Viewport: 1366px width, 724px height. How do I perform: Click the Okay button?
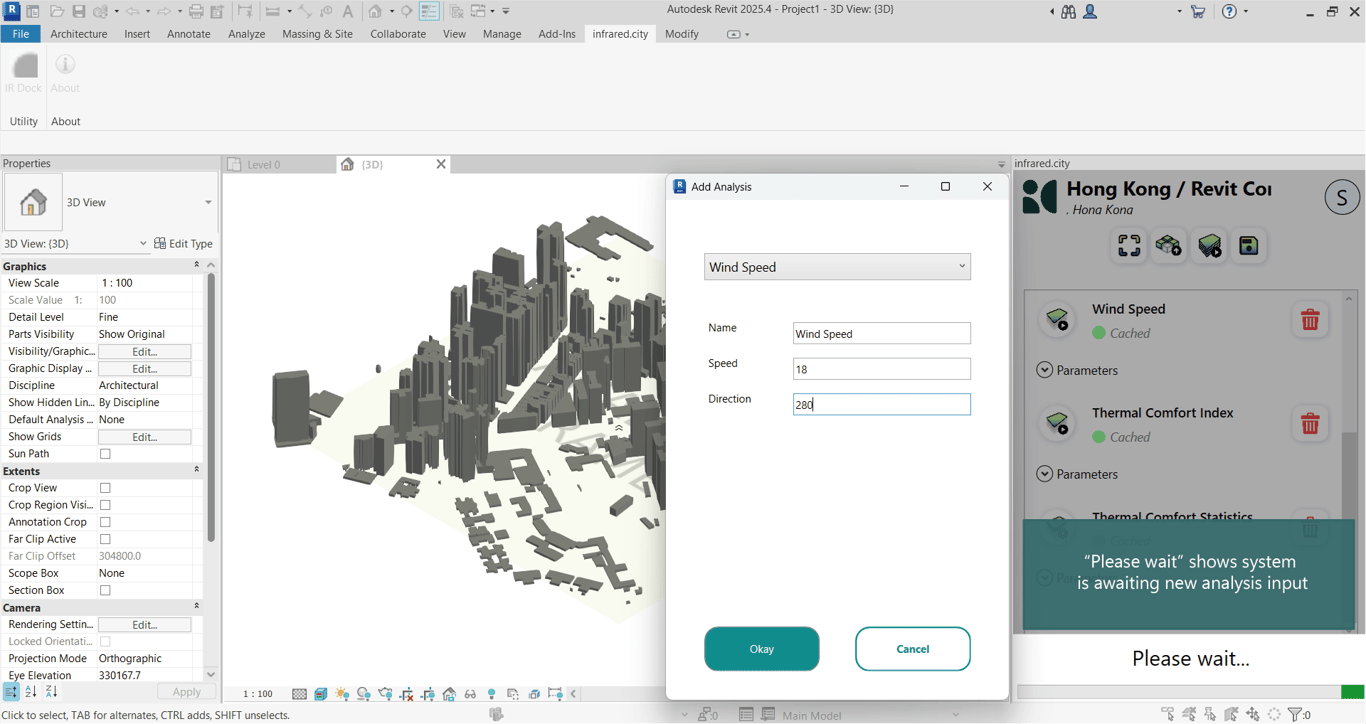point(761,649)
